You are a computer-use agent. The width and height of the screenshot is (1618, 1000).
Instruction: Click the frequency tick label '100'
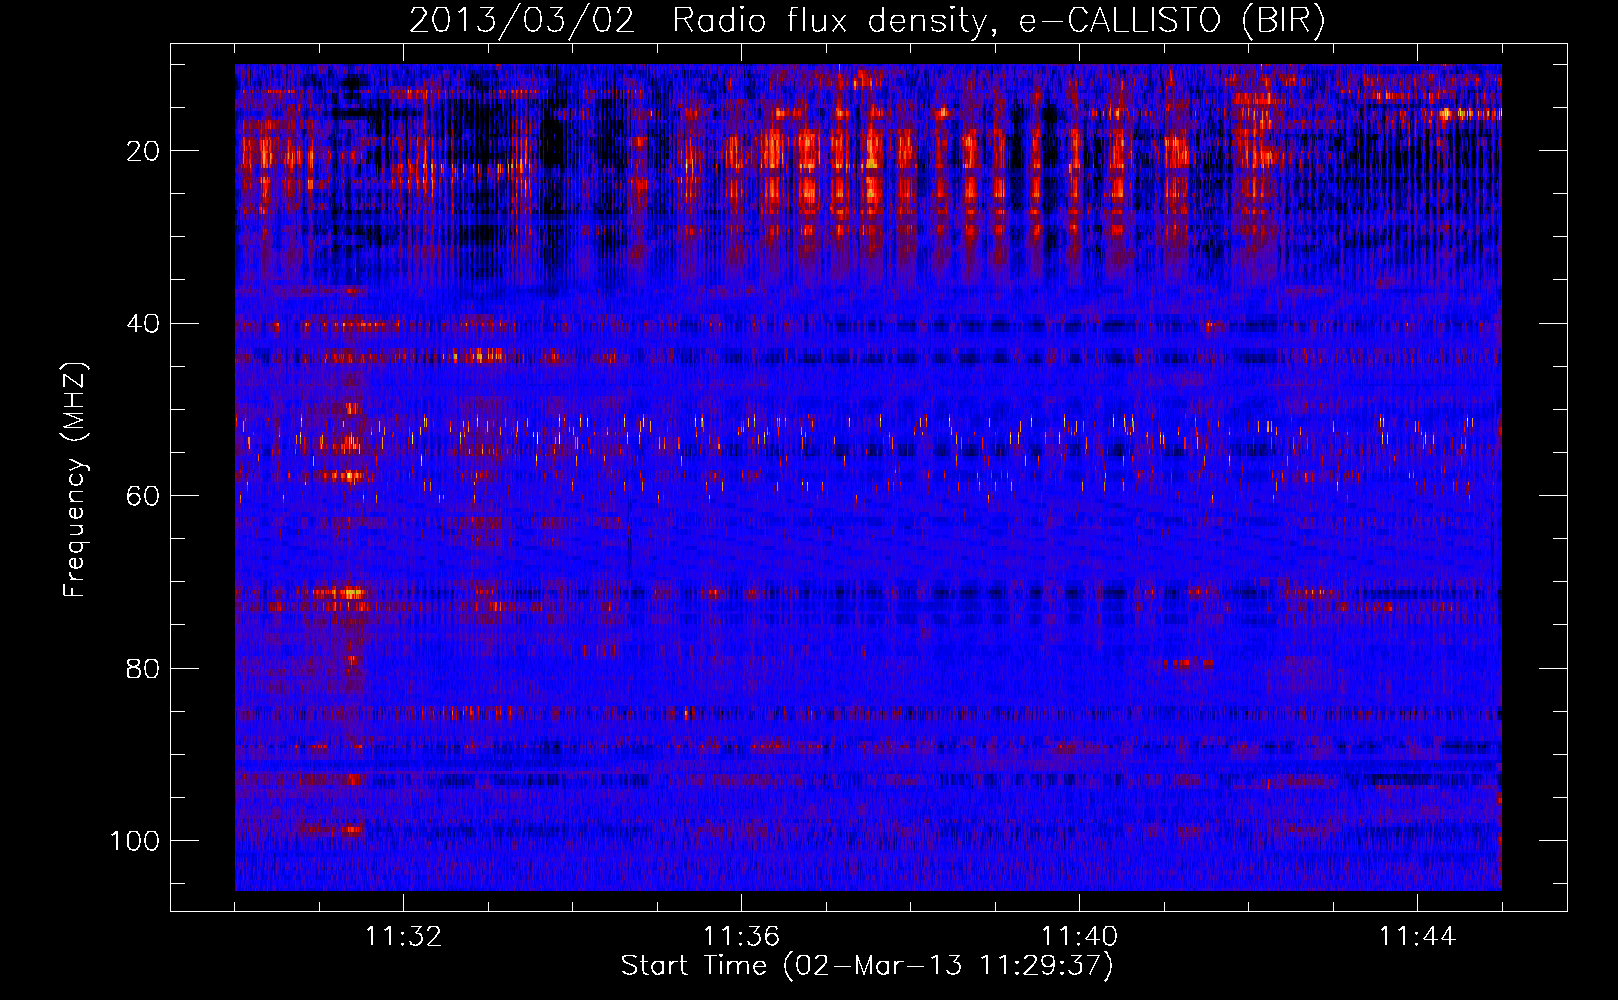[135, 841]
